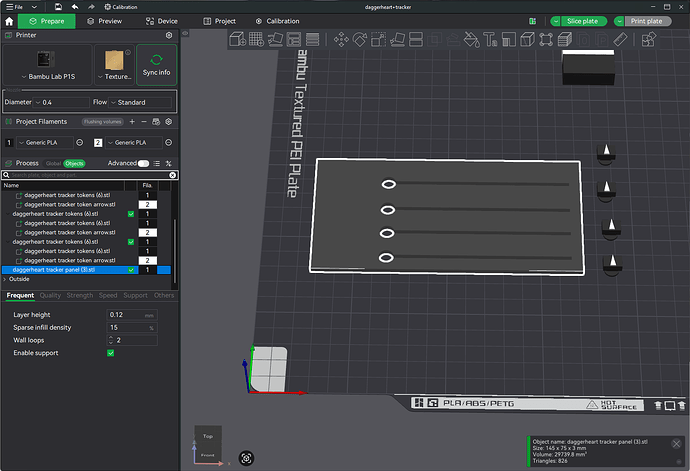Uncheck the Enable support checkbox
The width and height of the screenshot is (690, 471).
(110, 353)
